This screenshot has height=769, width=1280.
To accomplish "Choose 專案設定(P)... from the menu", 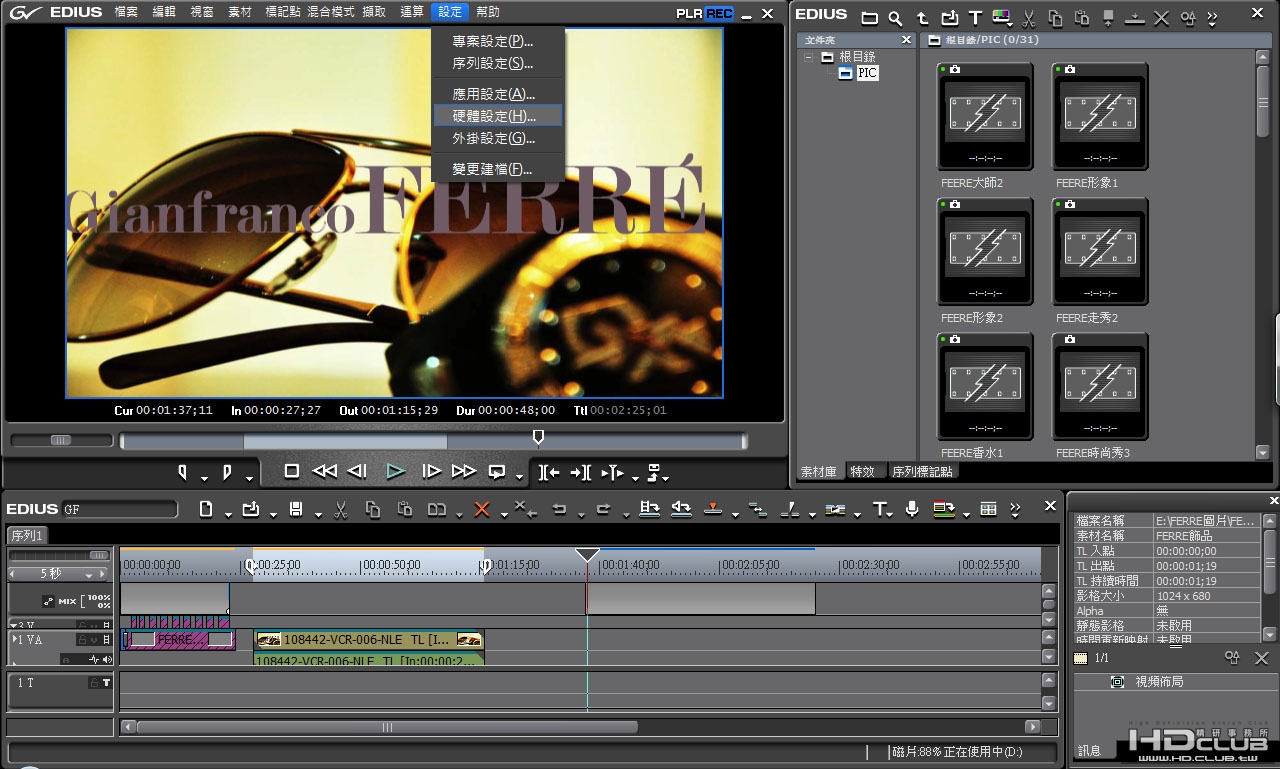I will pyautogui.click(x=498, y=41).
